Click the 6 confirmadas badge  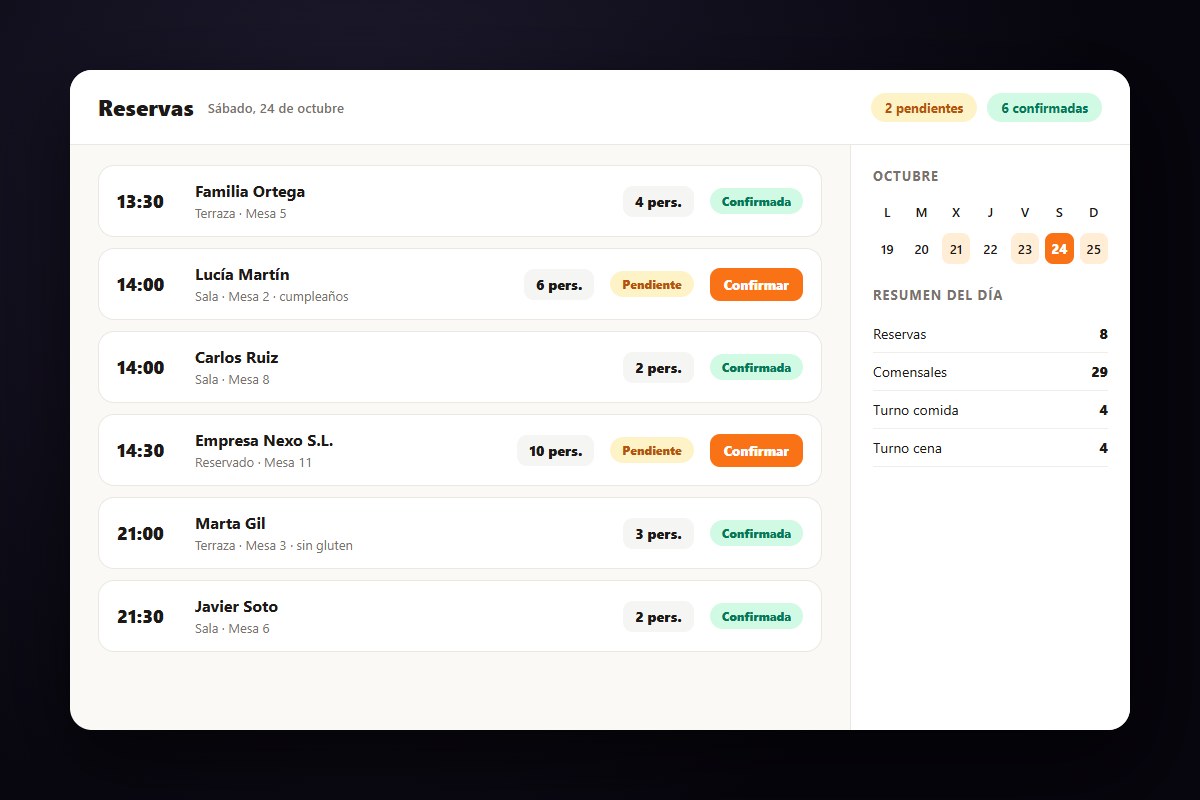point(1044,108)
